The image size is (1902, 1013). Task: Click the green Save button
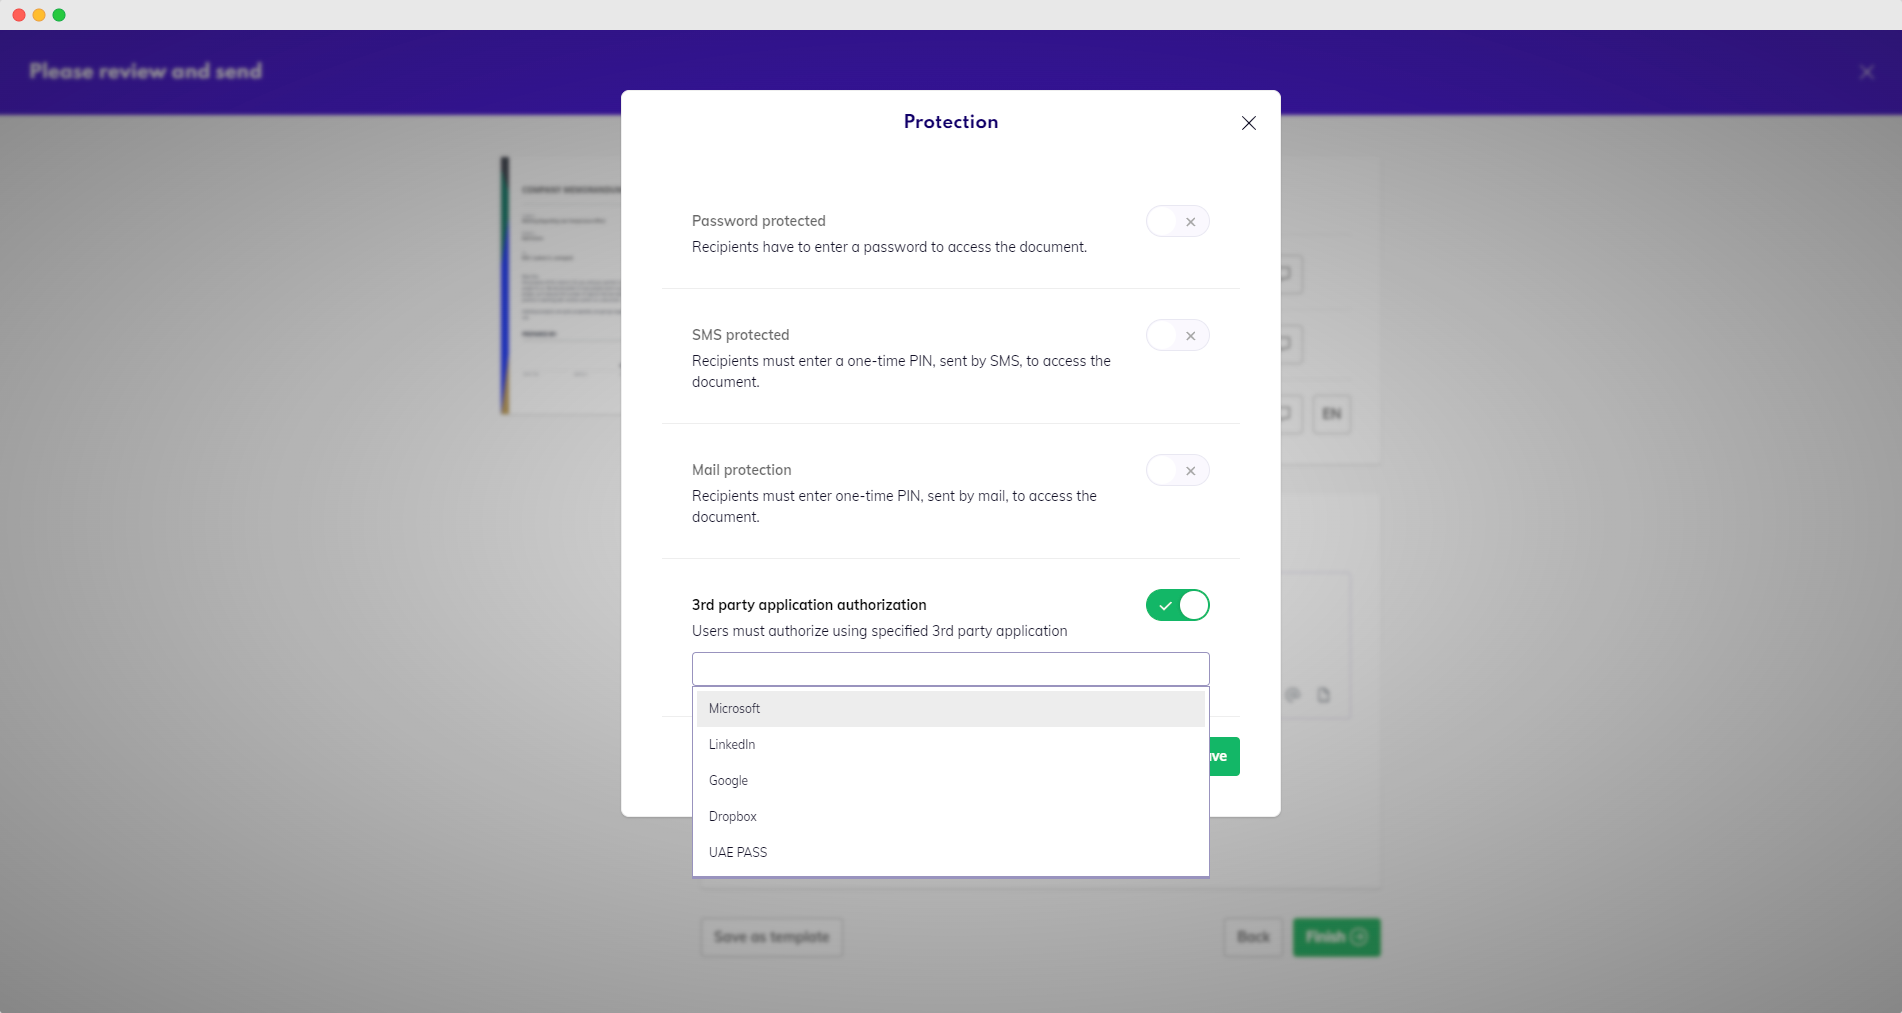[1224, 757]
